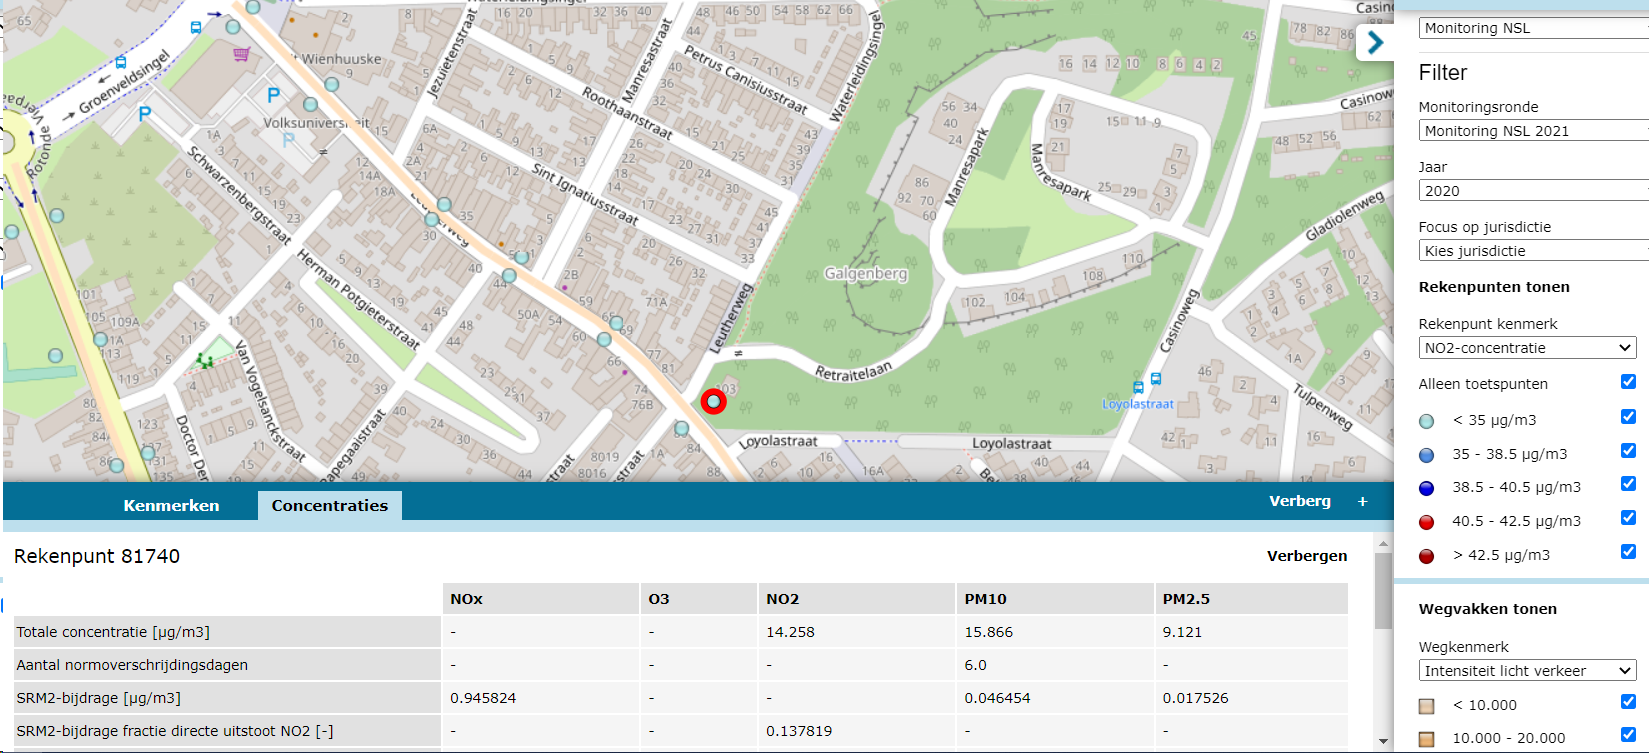This screenshot has height=753, width=1649.
Task: Select the Concentraties tab
Action: (330, 506)
